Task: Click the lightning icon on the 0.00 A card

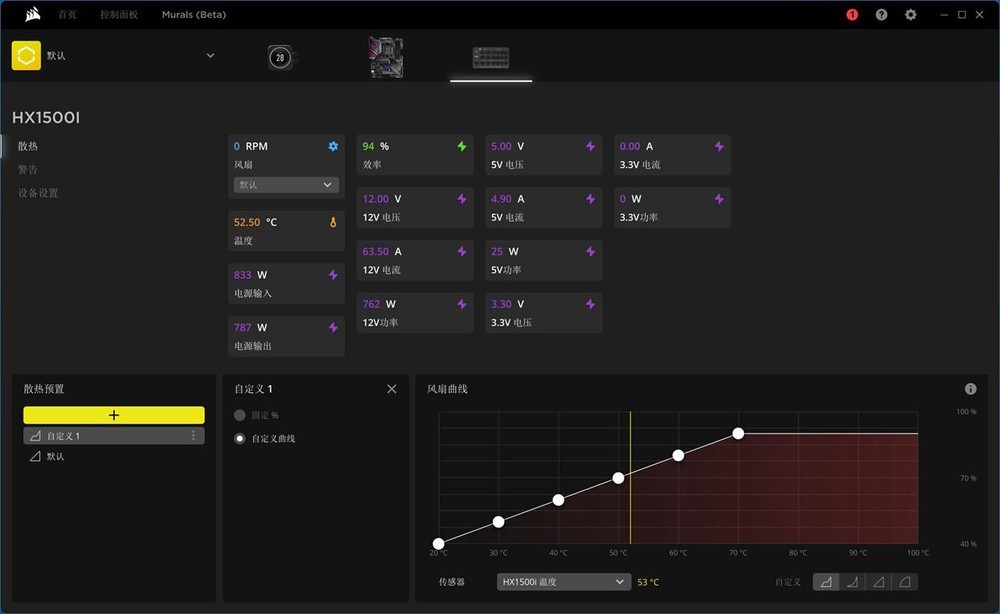Action: [719, 146]
